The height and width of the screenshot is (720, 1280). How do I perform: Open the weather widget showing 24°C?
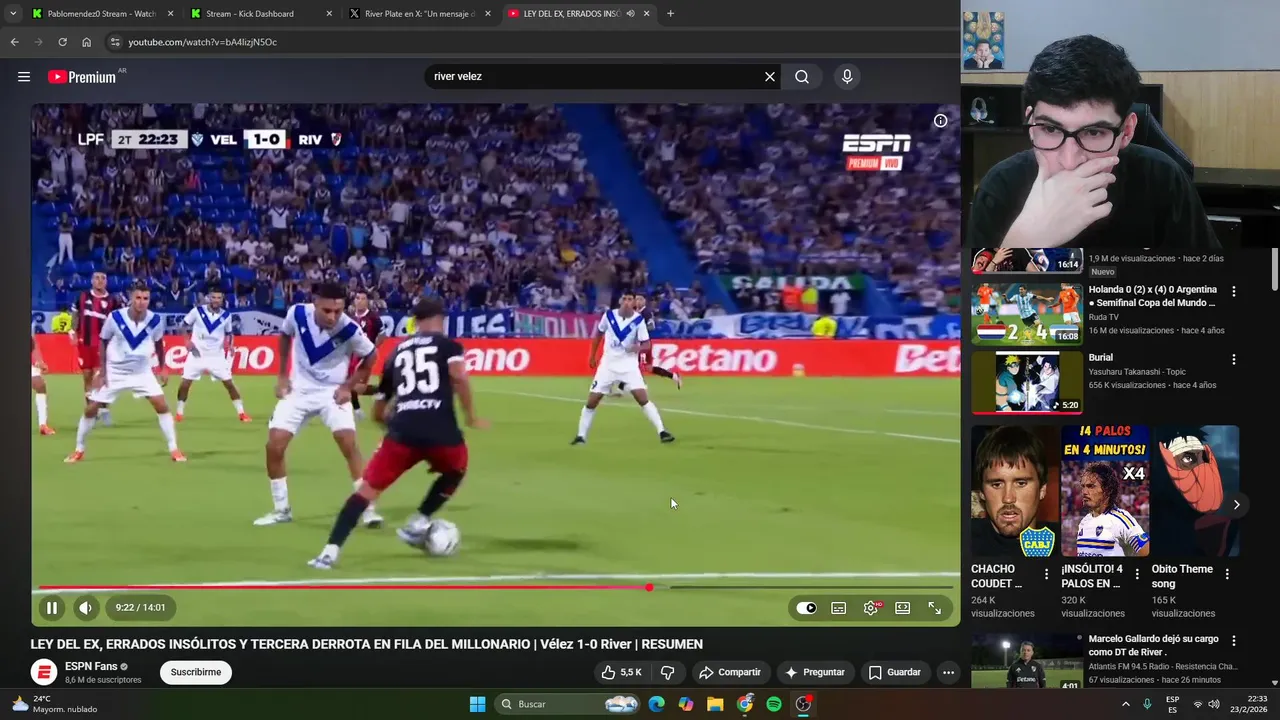pos(55,704)
